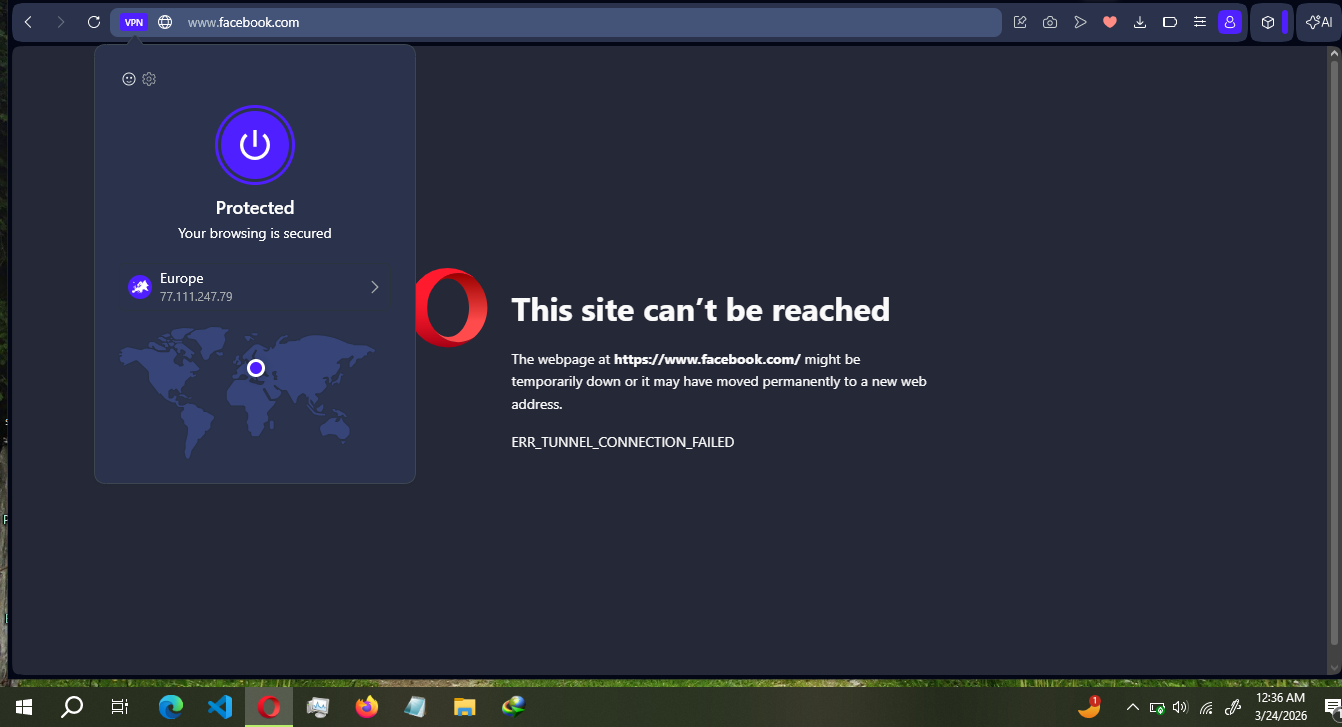Open VPN settings via gear icon
This screenshot has height=727, width=1342.
tap(148, 79)
